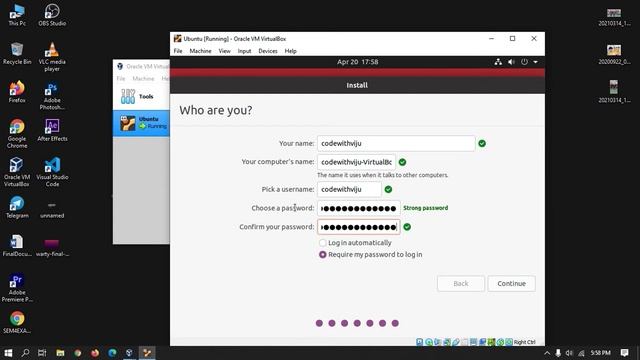The width and height of the screenshot is (640, 360).
Task: Select Telegram desktop shortcut
Action: click(17, 207)
